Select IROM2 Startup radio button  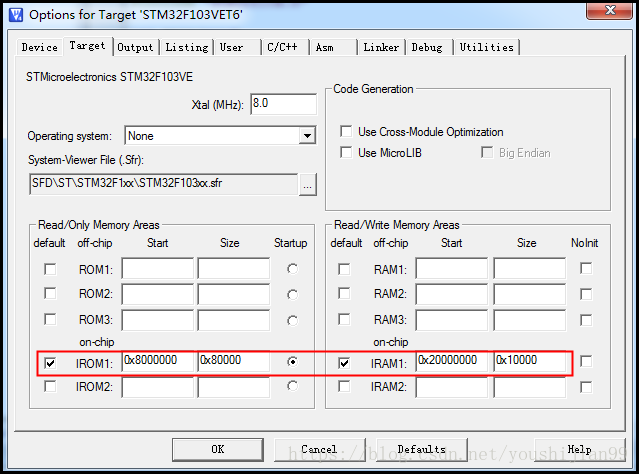[292, 386]
